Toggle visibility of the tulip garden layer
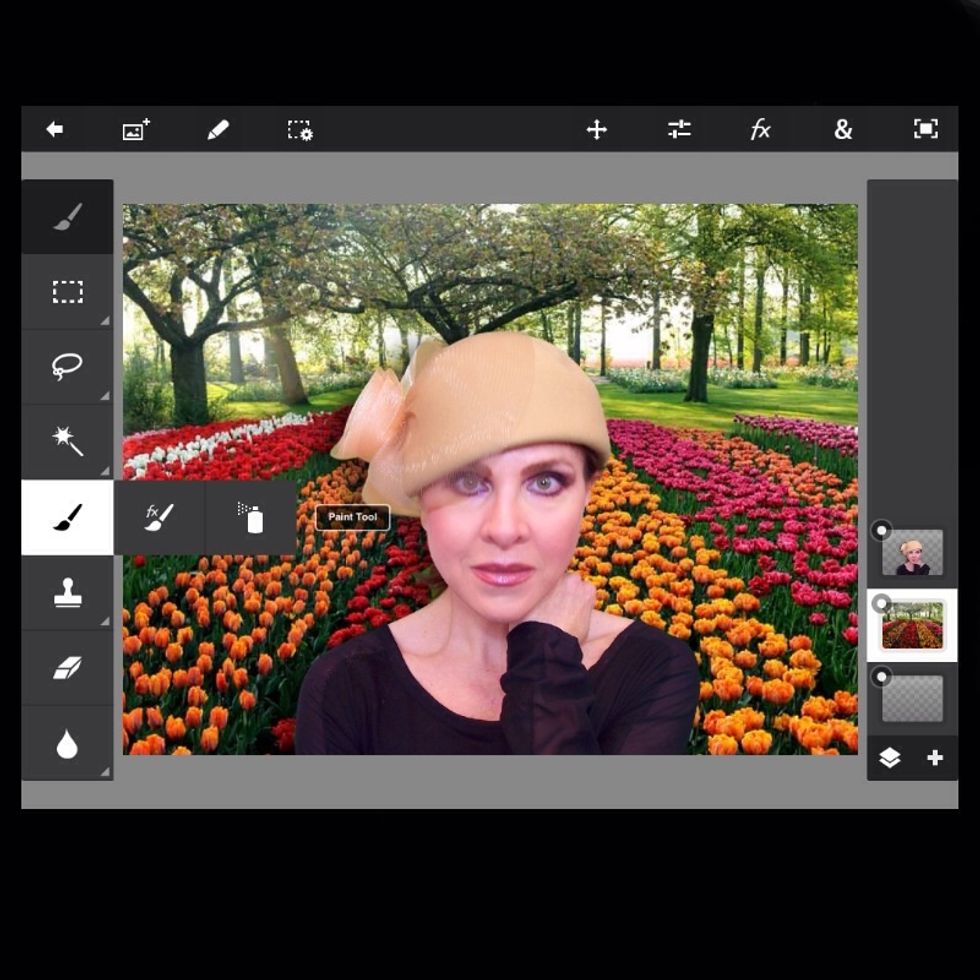Image resolution: width=980 pixels, height=980 pixels. (881, 604)
